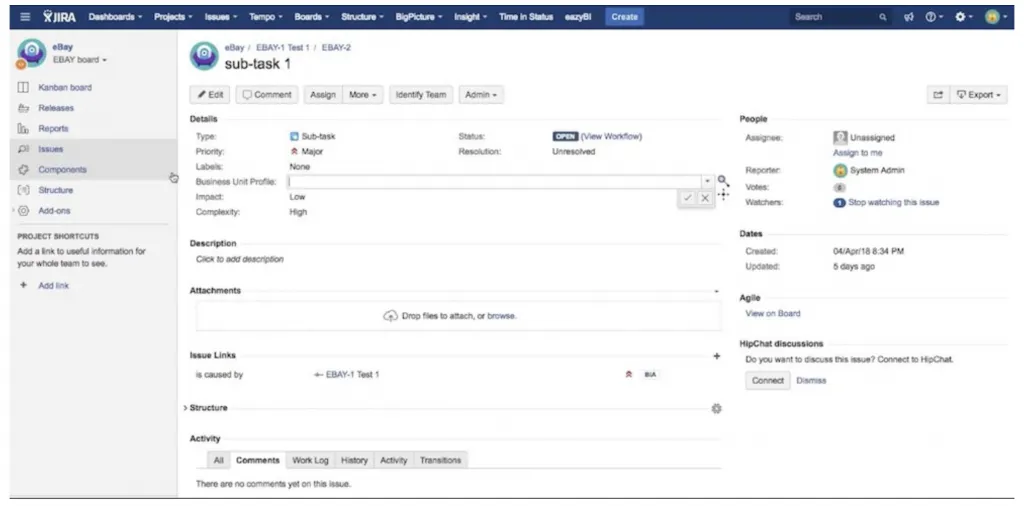Click the plus icon beside Add link
This screenshot has width=1024, height=506.
pos(24,285)
